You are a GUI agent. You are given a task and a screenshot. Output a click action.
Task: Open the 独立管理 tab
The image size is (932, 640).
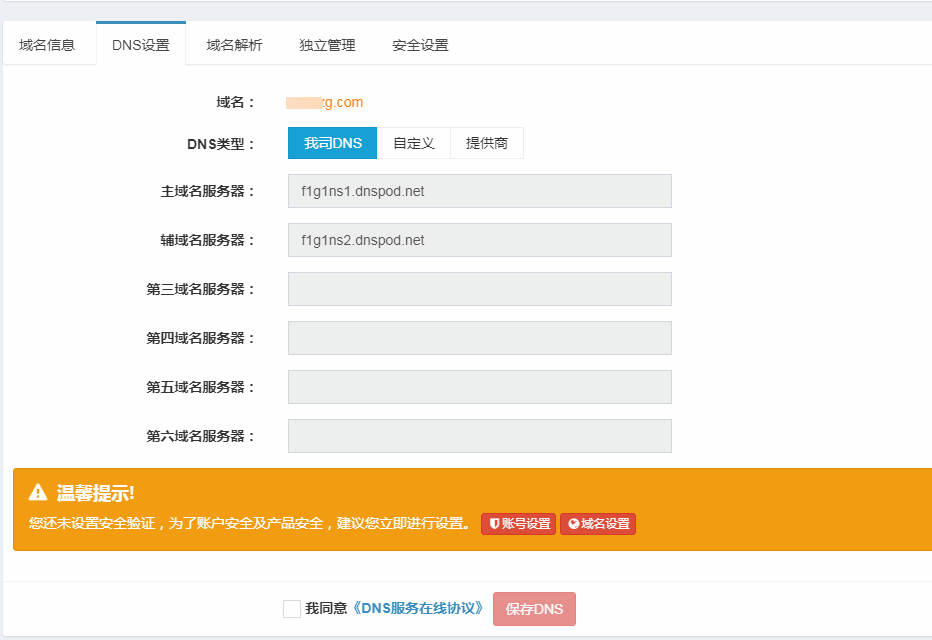click(x=328, y=45)
